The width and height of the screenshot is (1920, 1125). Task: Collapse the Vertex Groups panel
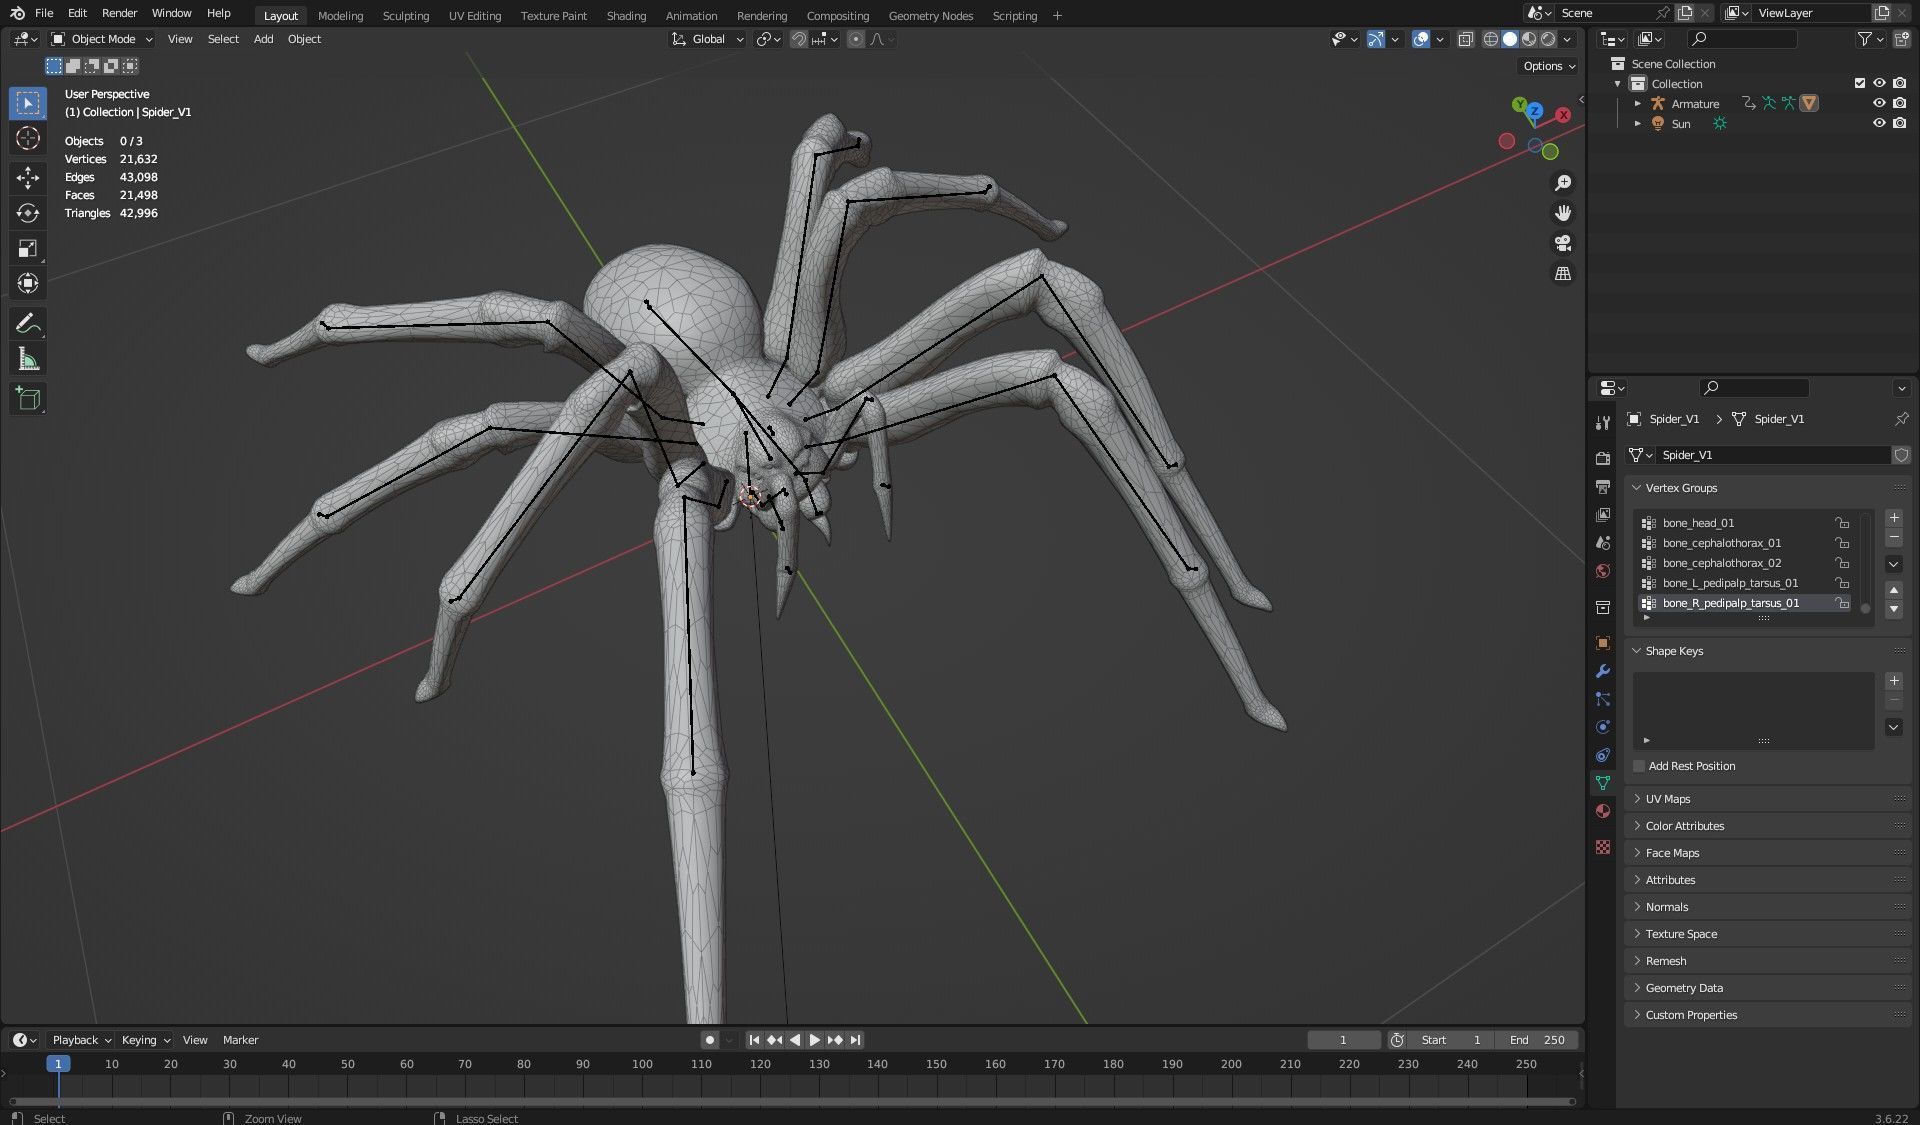pyautogui.click(x=1637, y=488)
